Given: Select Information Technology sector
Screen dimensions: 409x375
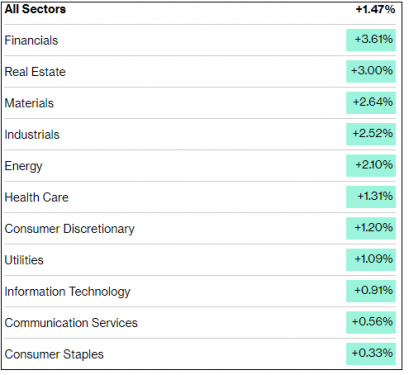Looking at the screenshot, I should click(x=67, y=291).
